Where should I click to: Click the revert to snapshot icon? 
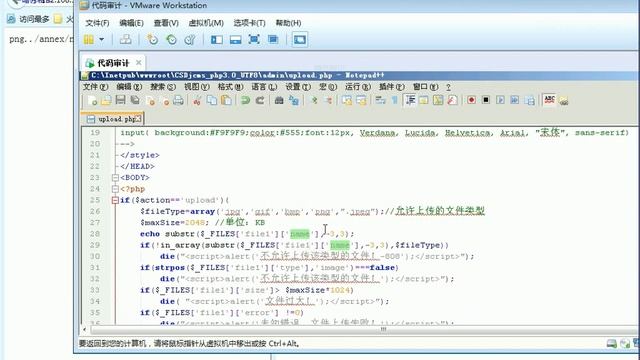pos(171,40)
